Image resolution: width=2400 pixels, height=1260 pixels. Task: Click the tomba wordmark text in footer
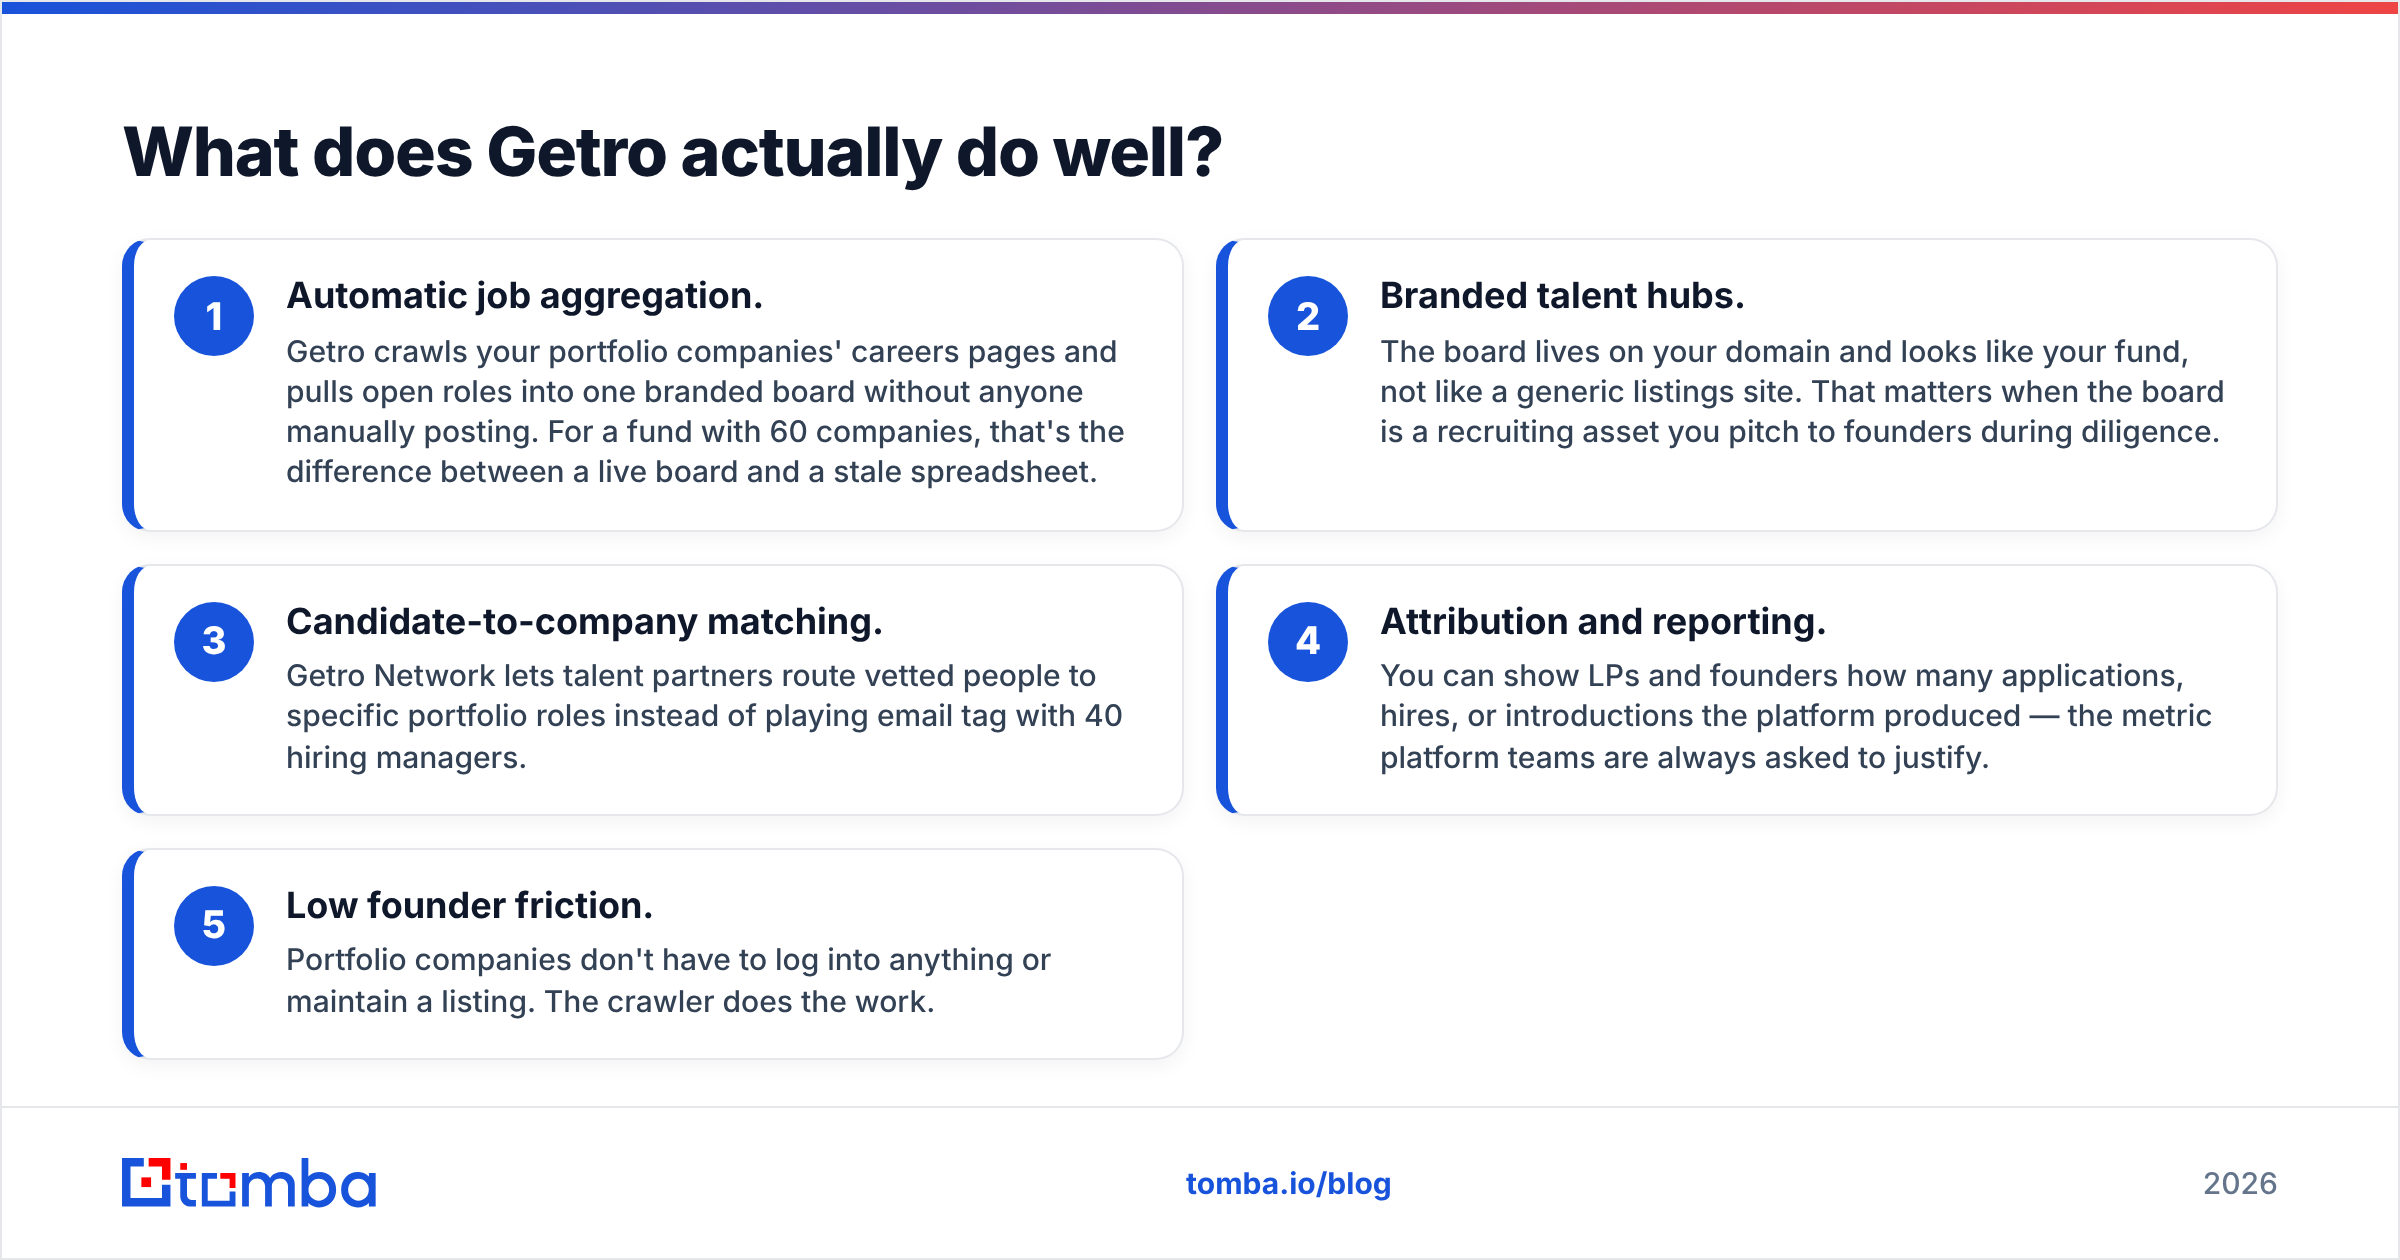click(x=277, y=1183)
